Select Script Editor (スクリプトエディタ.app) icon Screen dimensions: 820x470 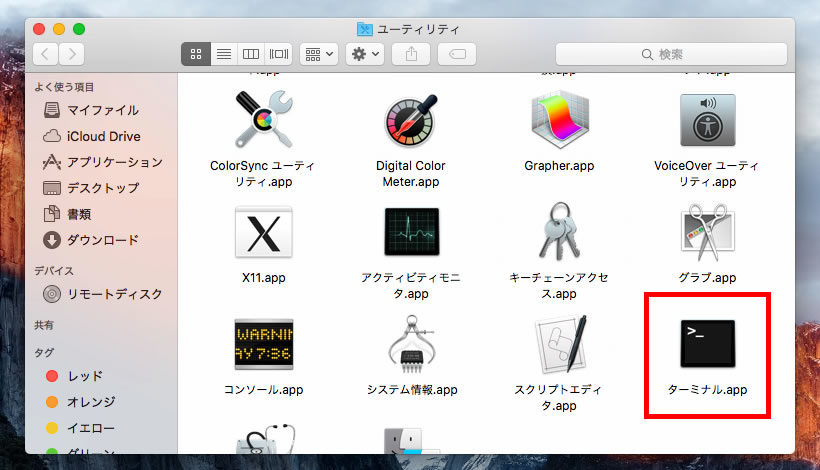click(x=560, y=344)
